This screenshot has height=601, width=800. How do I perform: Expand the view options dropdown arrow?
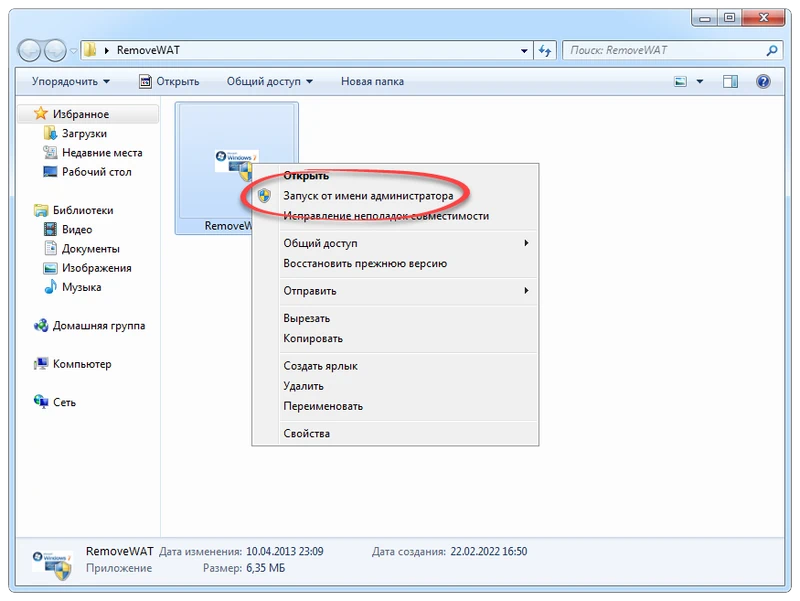coord(699,82)
